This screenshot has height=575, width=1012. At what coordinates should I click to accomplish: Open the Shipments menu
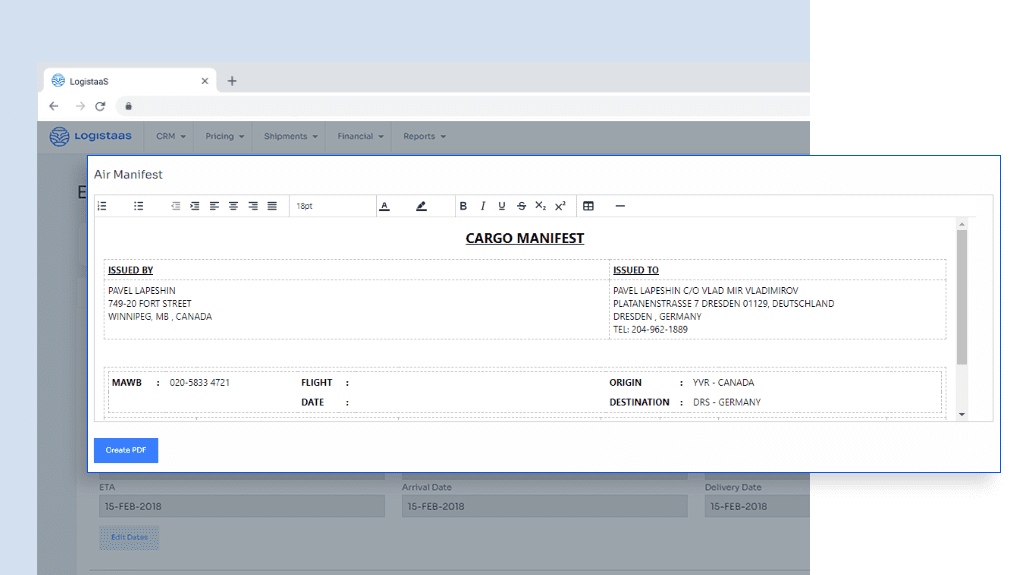tap(290, 136)
